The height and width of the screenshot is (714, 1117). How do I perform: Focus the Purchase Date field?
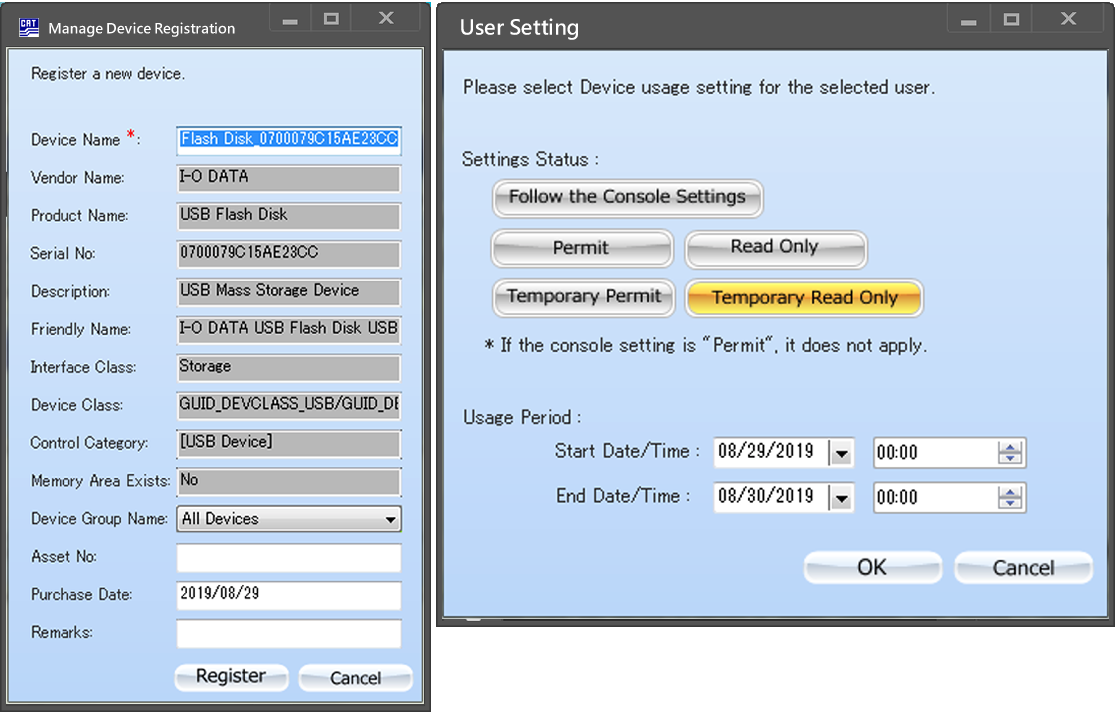pos(289,595)
